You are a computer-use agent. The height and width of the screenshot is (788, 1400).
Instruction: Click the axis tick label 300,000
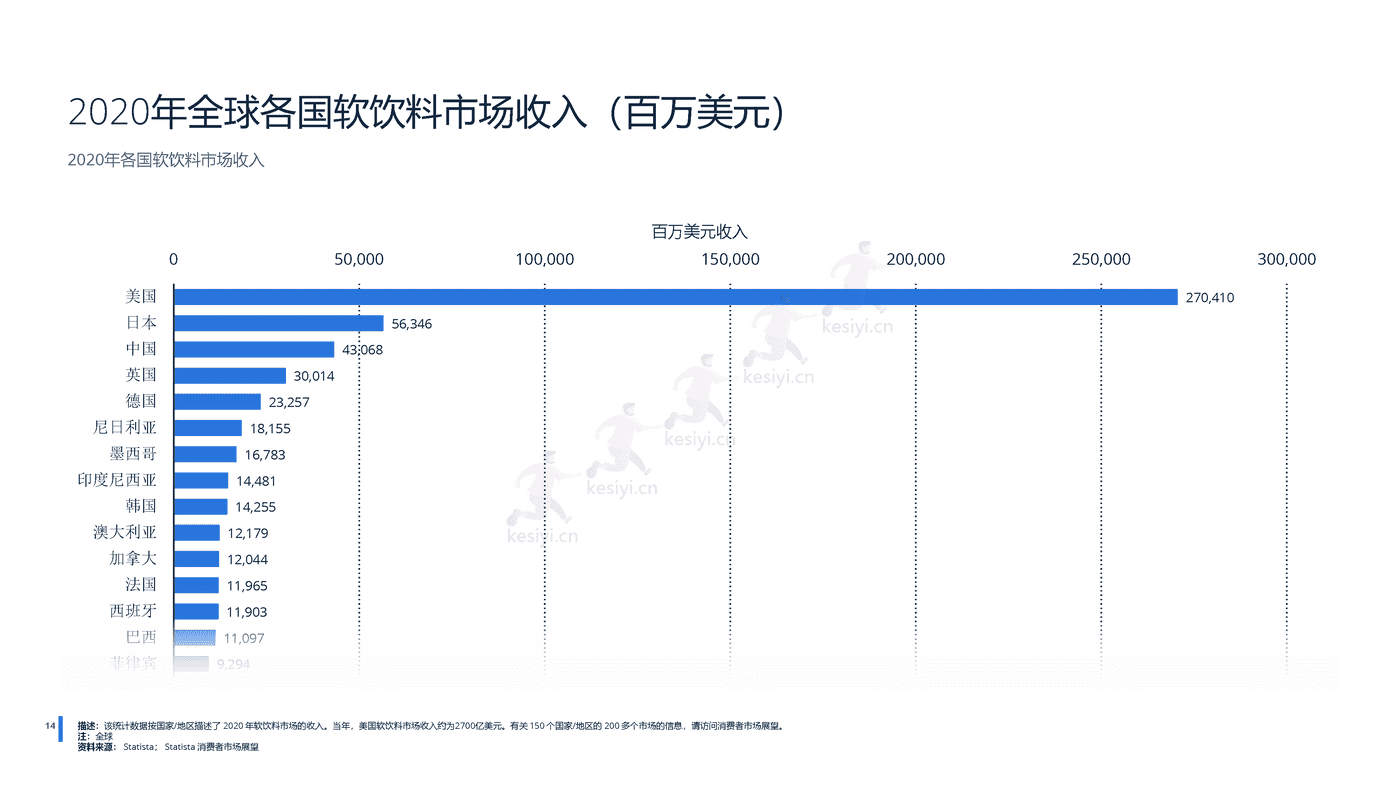tap(1287, 260)
